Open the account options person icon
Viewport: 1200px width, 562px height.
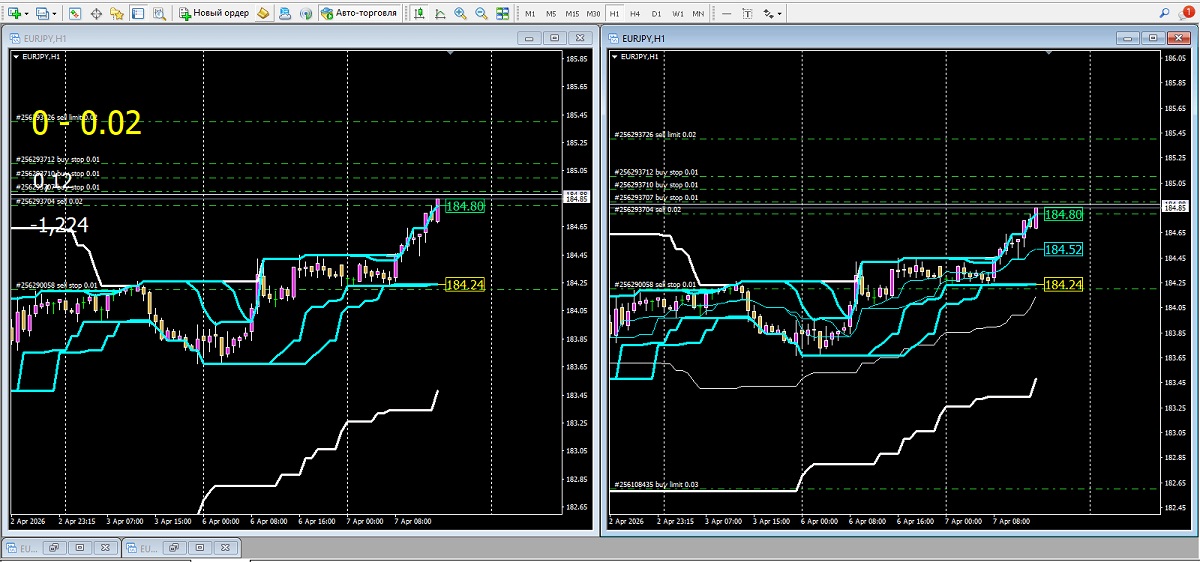pyautogui.click(x=285, y=14)
